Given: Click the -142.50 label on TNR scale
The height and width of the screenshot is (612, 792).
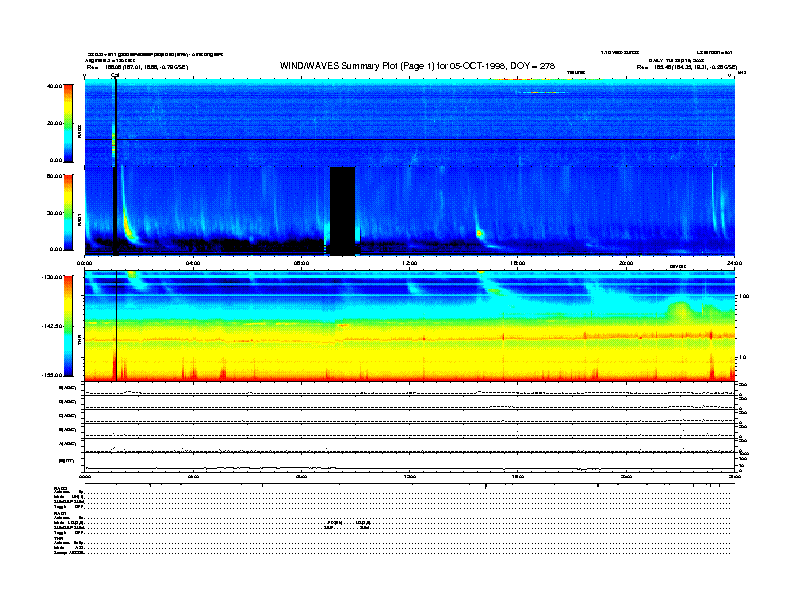Looking at the screenshot, I should (x=52, y=326).
